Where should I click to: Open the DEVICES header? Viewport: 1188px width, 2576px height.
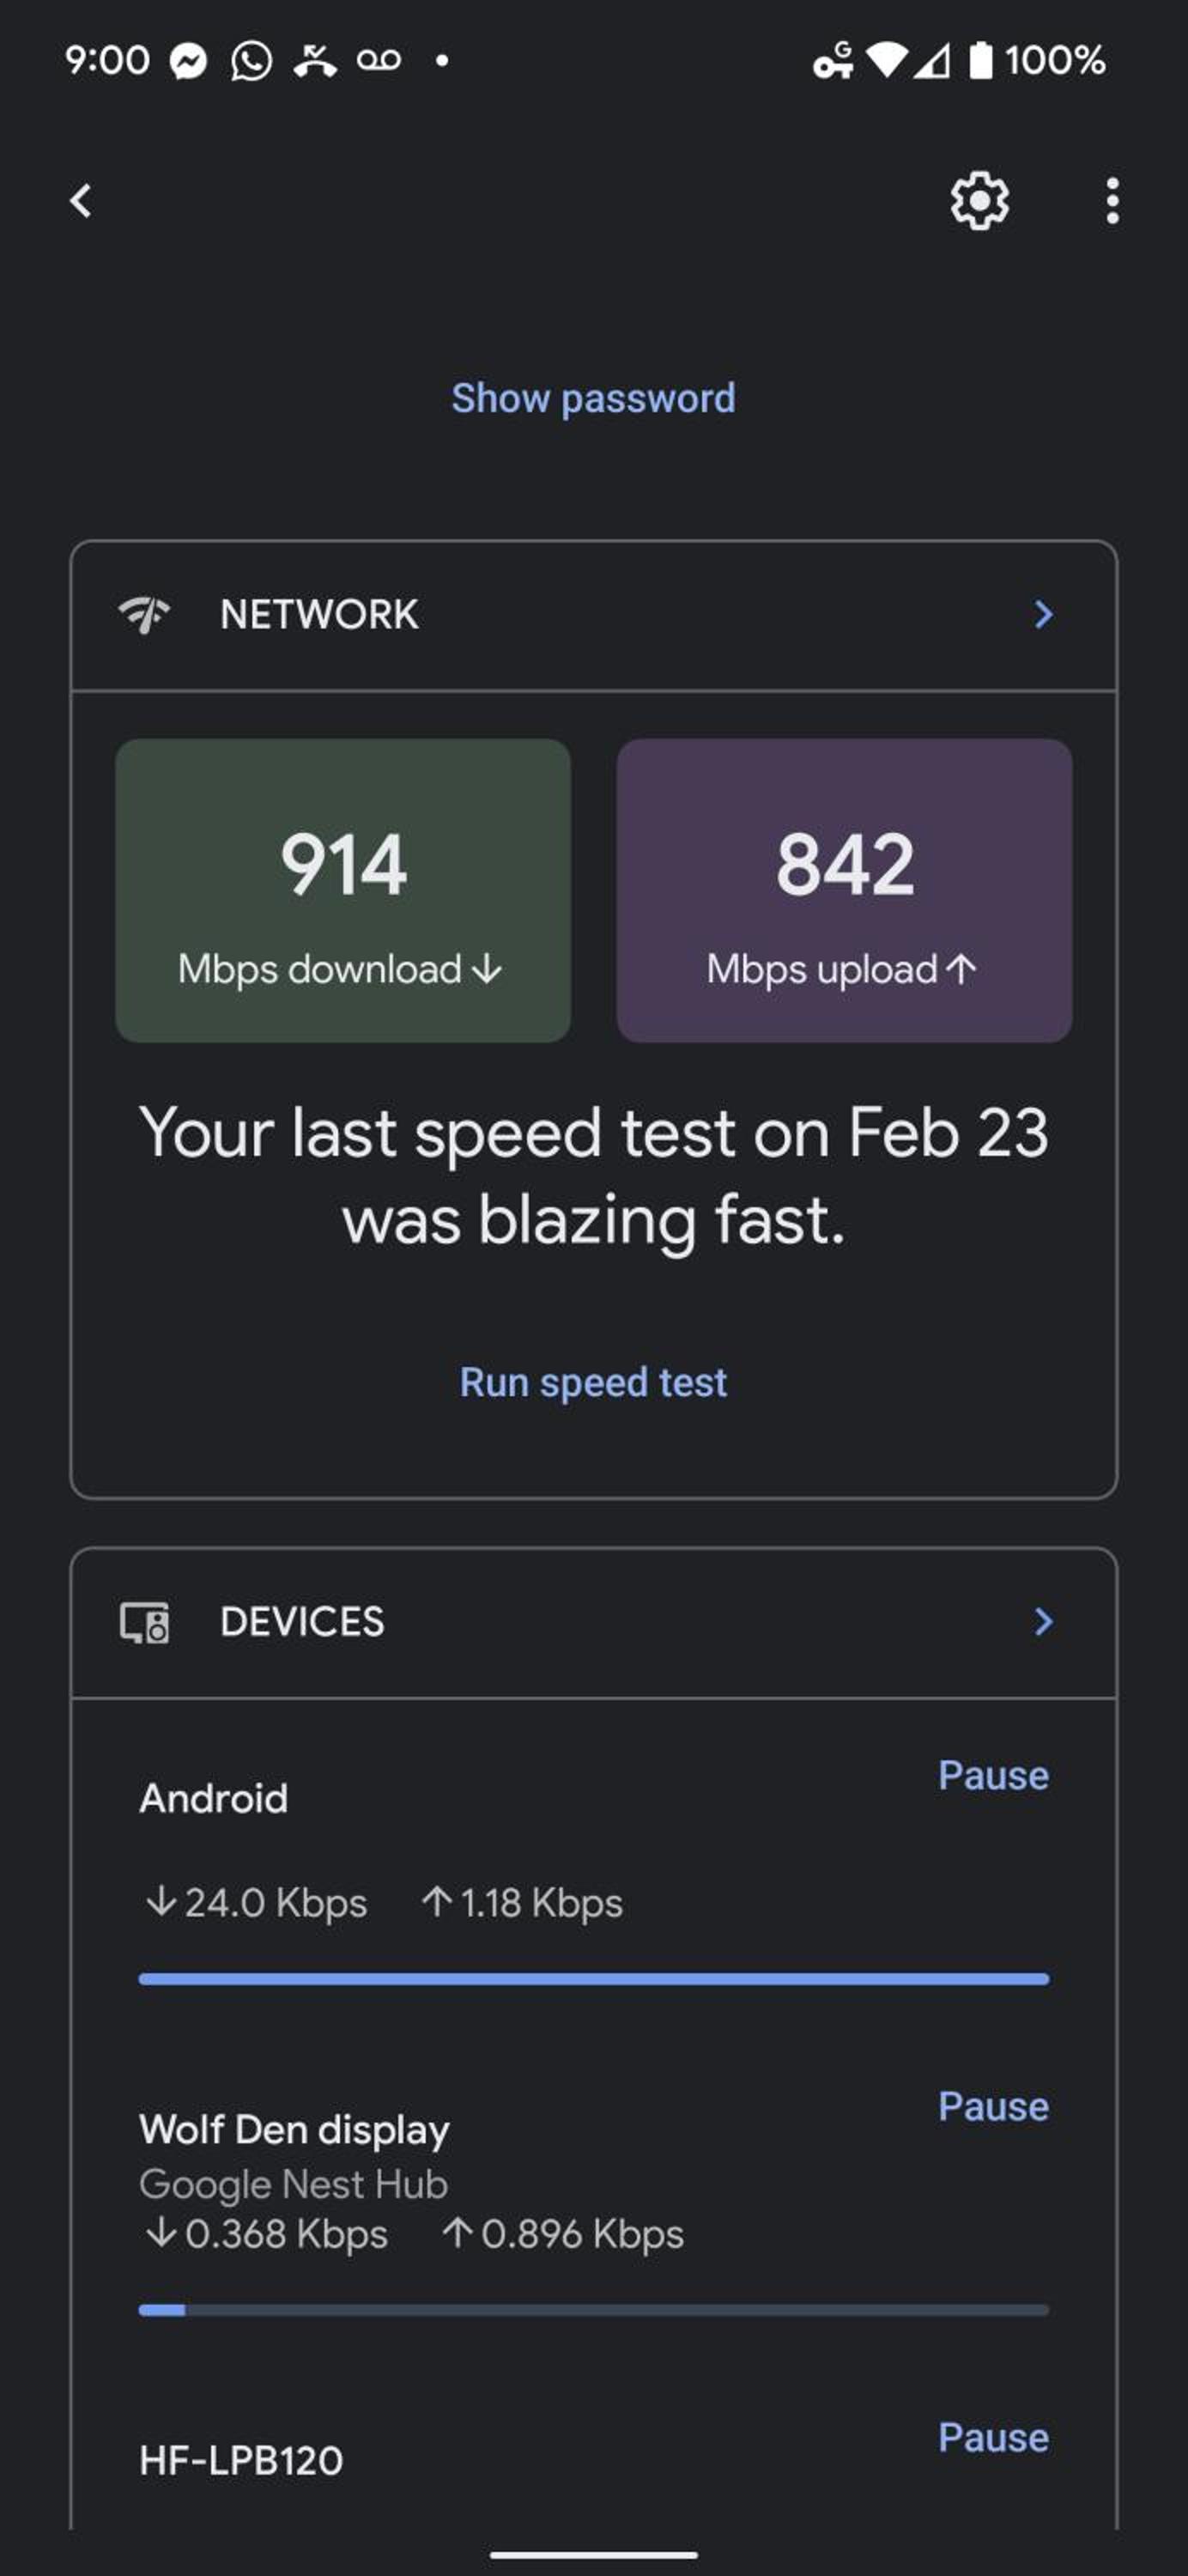(x=593, y=1622)
